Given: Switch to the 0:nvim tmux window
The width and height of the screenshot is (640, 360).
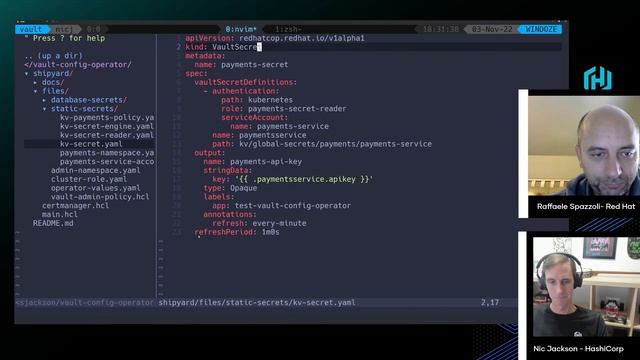Looking at the screenshot, I should tap(241, 29).
